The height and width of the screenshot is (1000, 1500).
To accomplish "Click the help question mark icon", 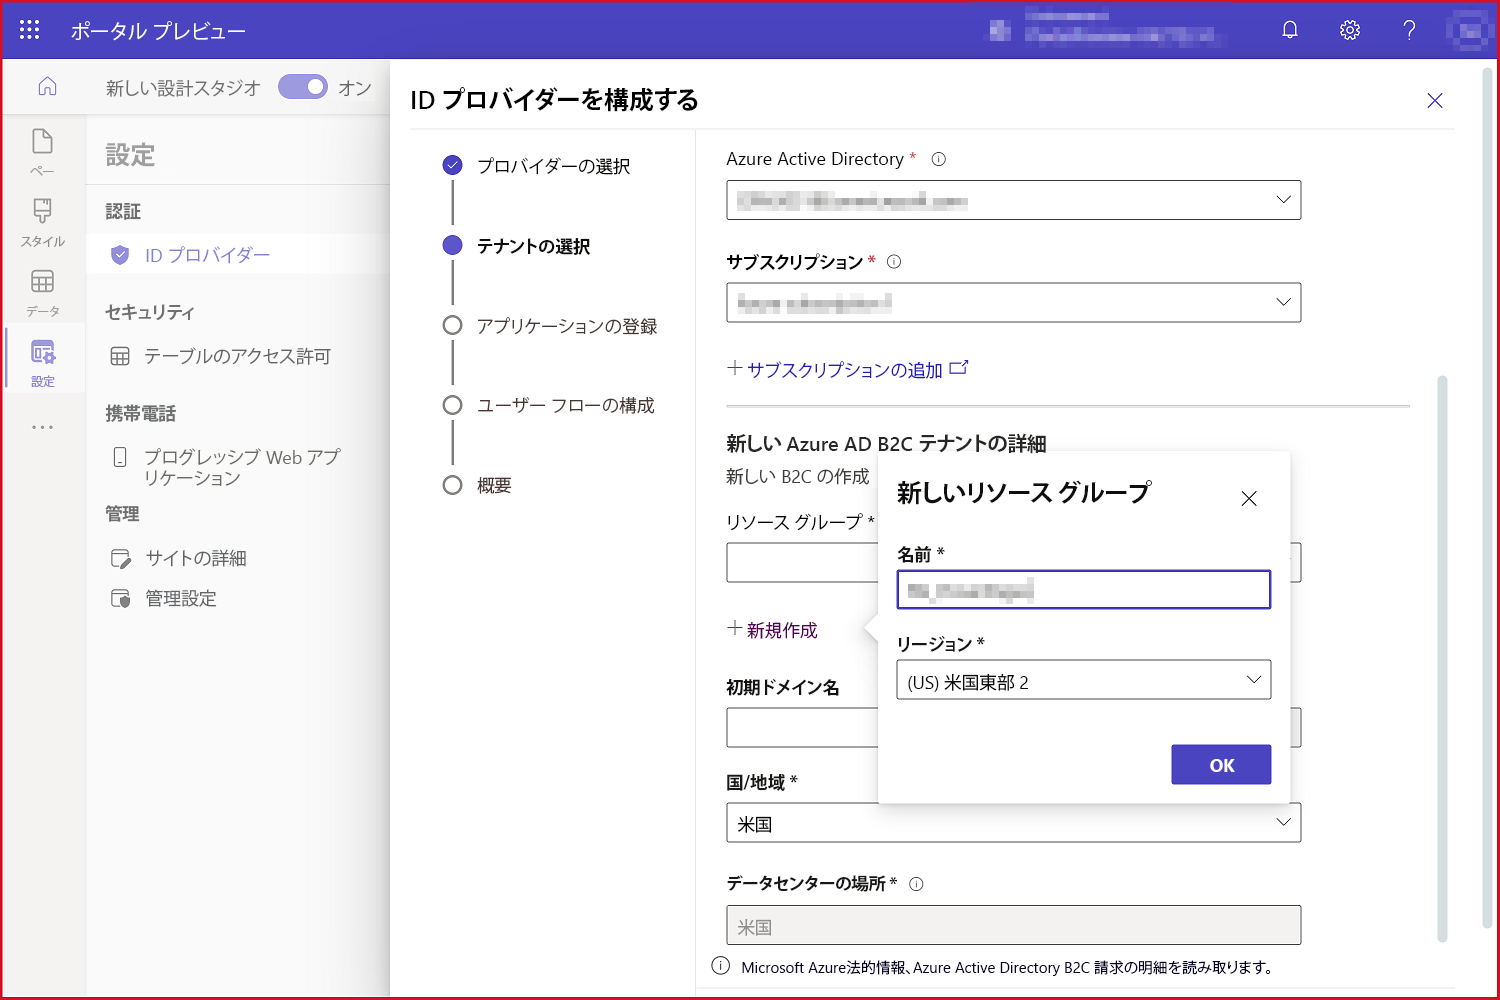I will coord(1409,29).
